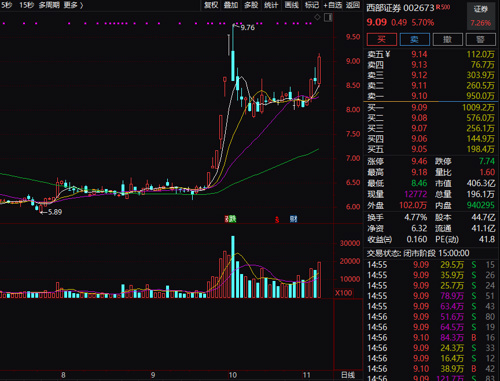Click the 证券 sector tag box
The height and width of the screenshot is (381, 500).
480,16
